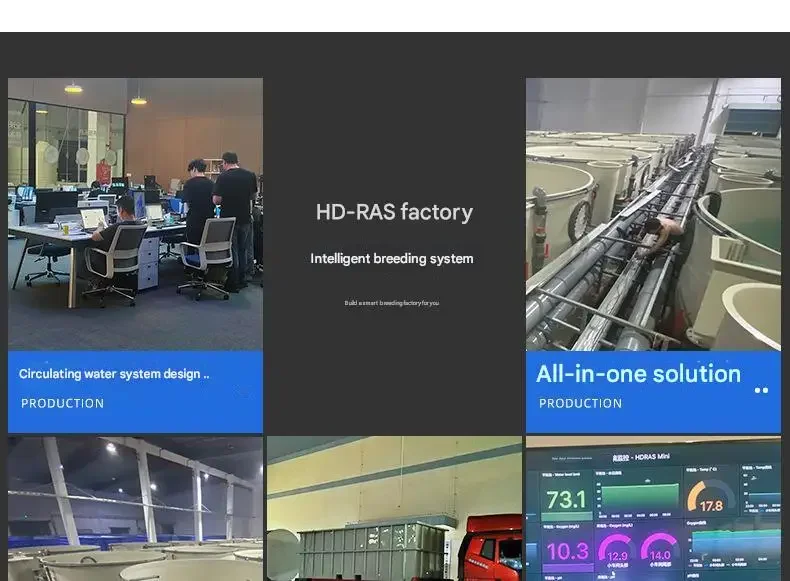Select the 'Intelligent breeding system' subtitle
Image resolution: width=790 pixels, height=581 pixels.
(391, 259)
